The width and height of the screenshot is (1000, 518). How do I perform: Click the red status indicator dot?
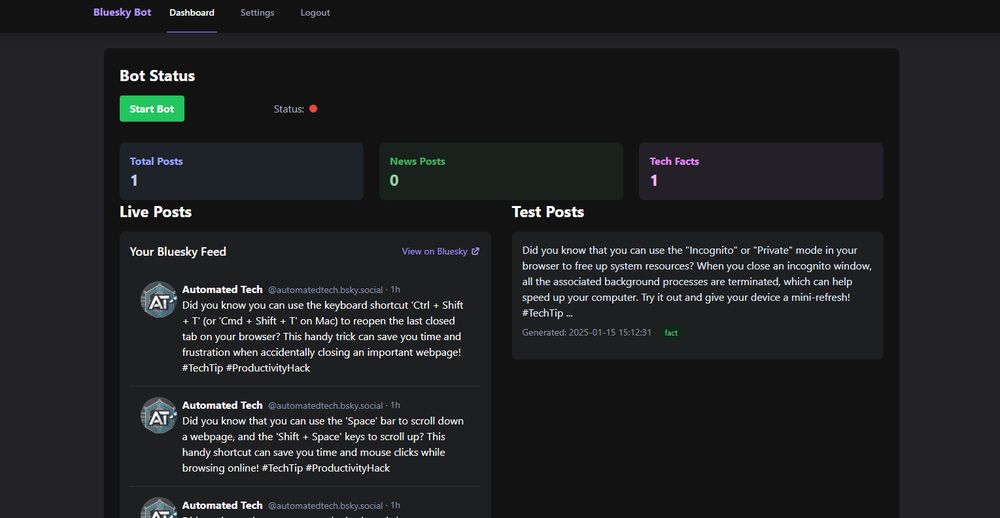[313, 108]
